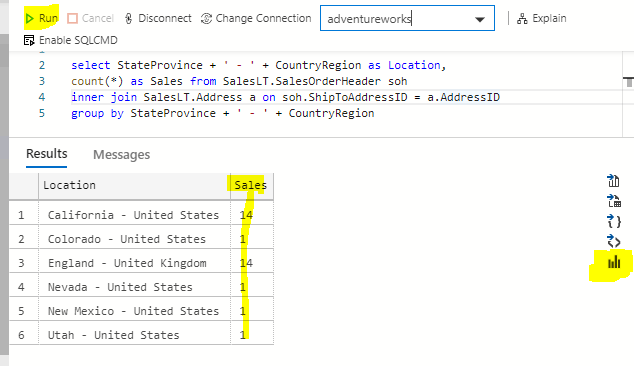This screenshot has width=634, height=366.
Task: Save results as JSON icon
Action: pyautogui.click(x=614, y=222)
